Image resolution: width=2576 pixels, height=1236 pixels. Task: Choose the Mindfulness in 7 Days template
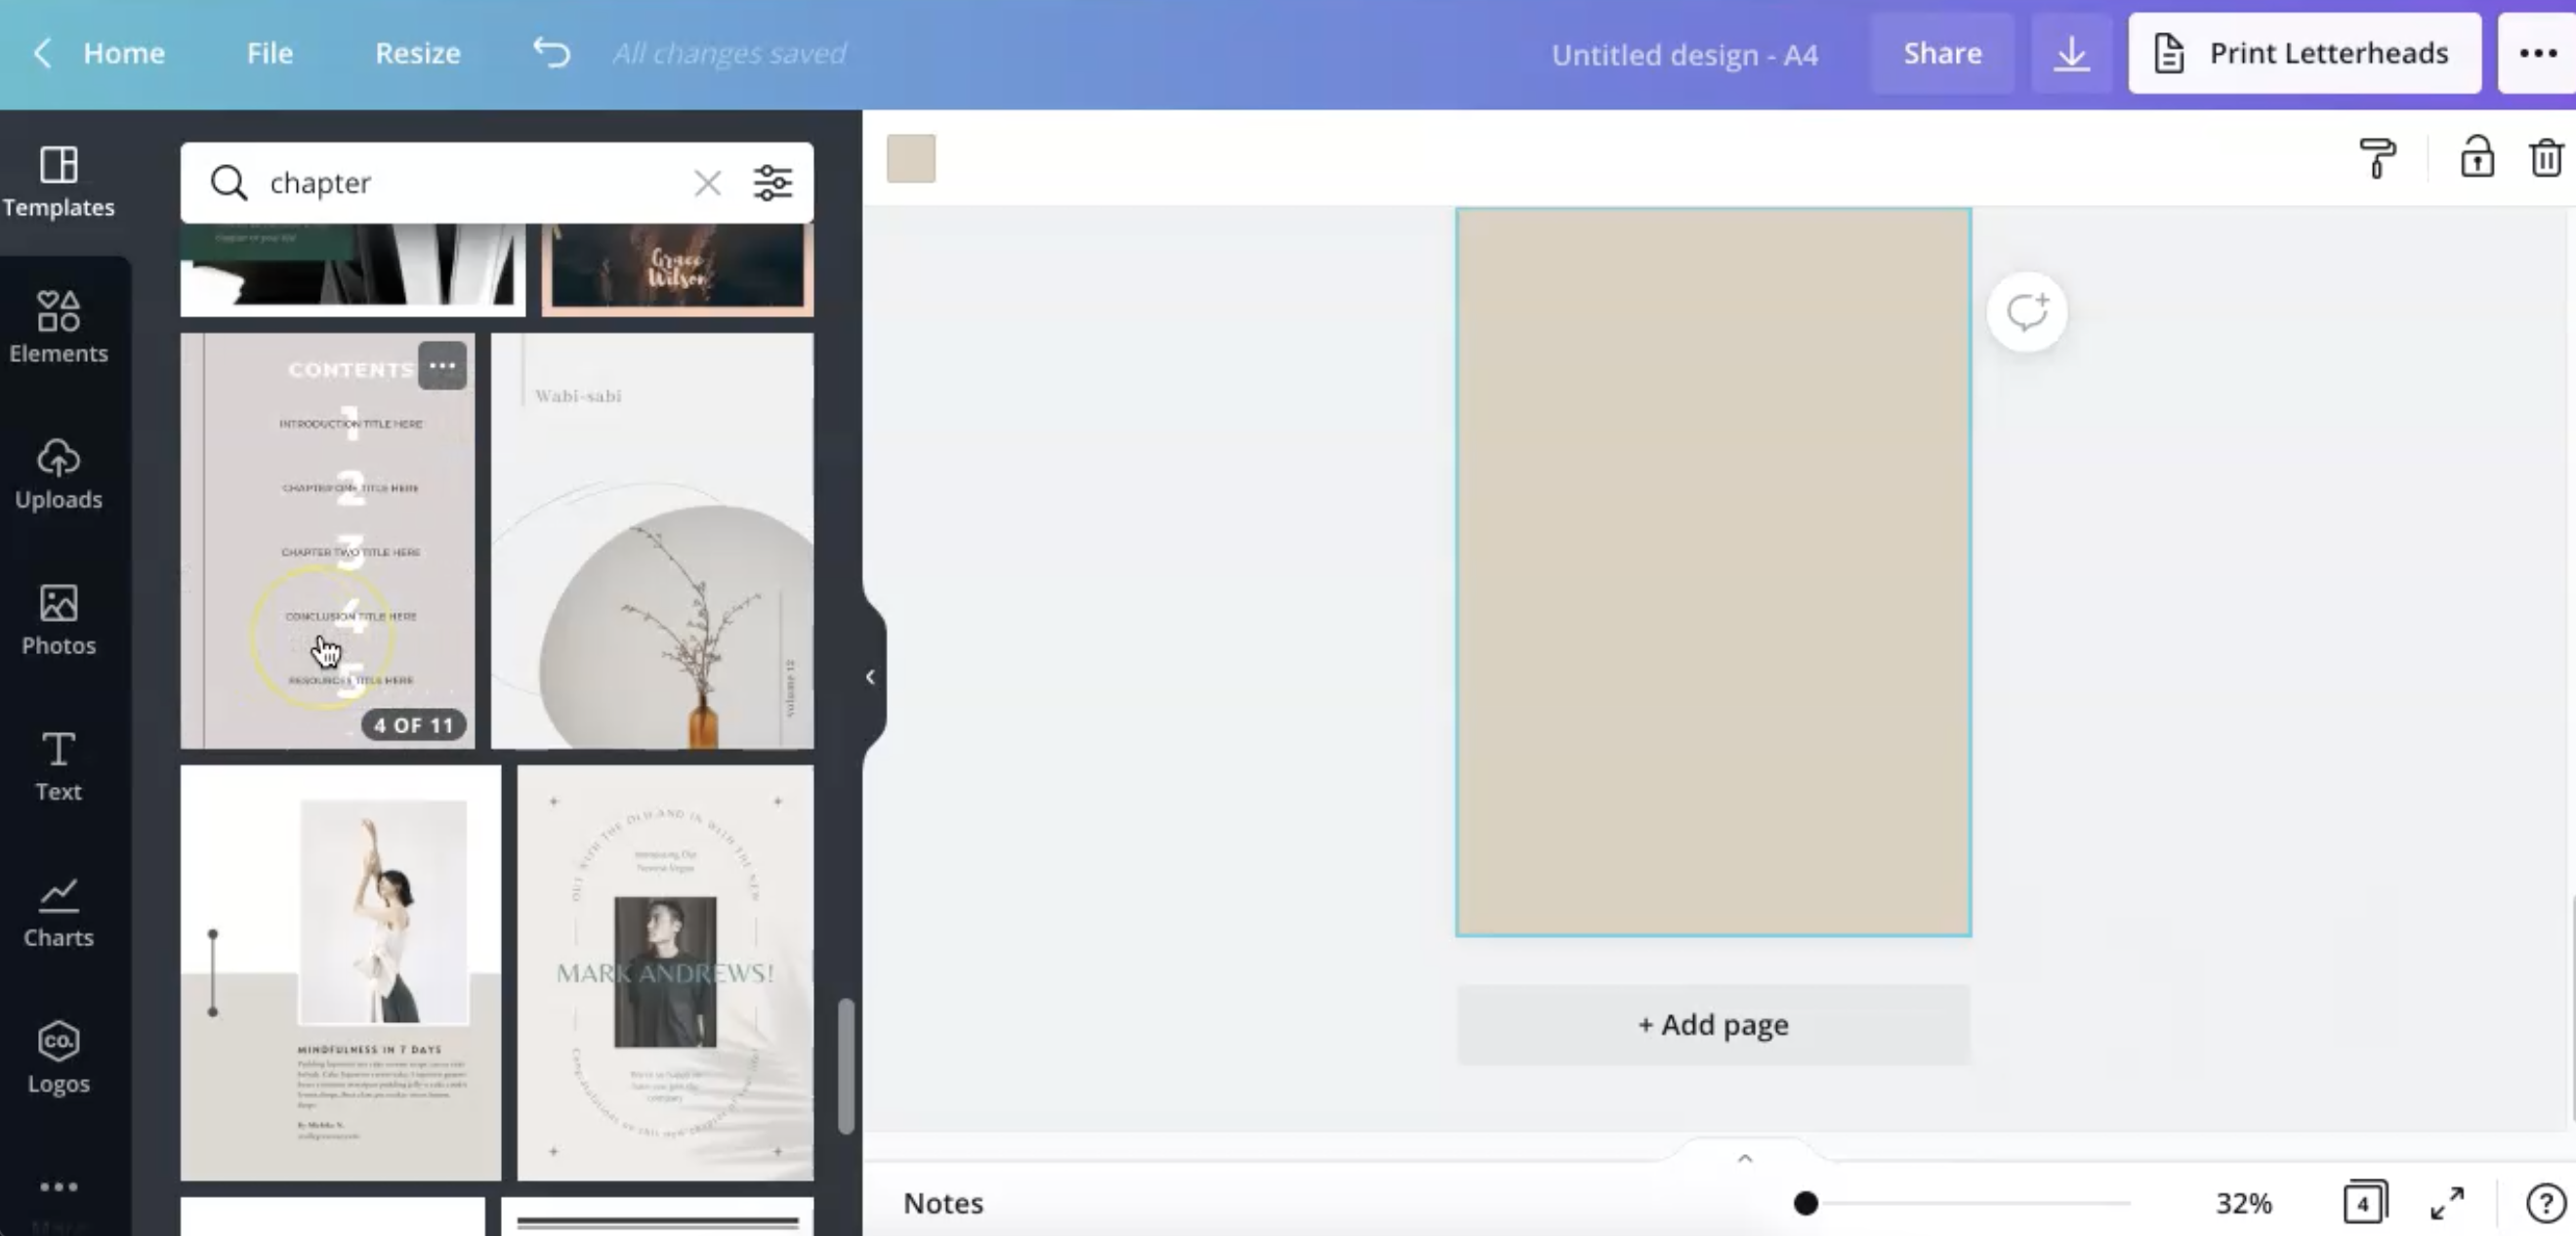[340, 973]
